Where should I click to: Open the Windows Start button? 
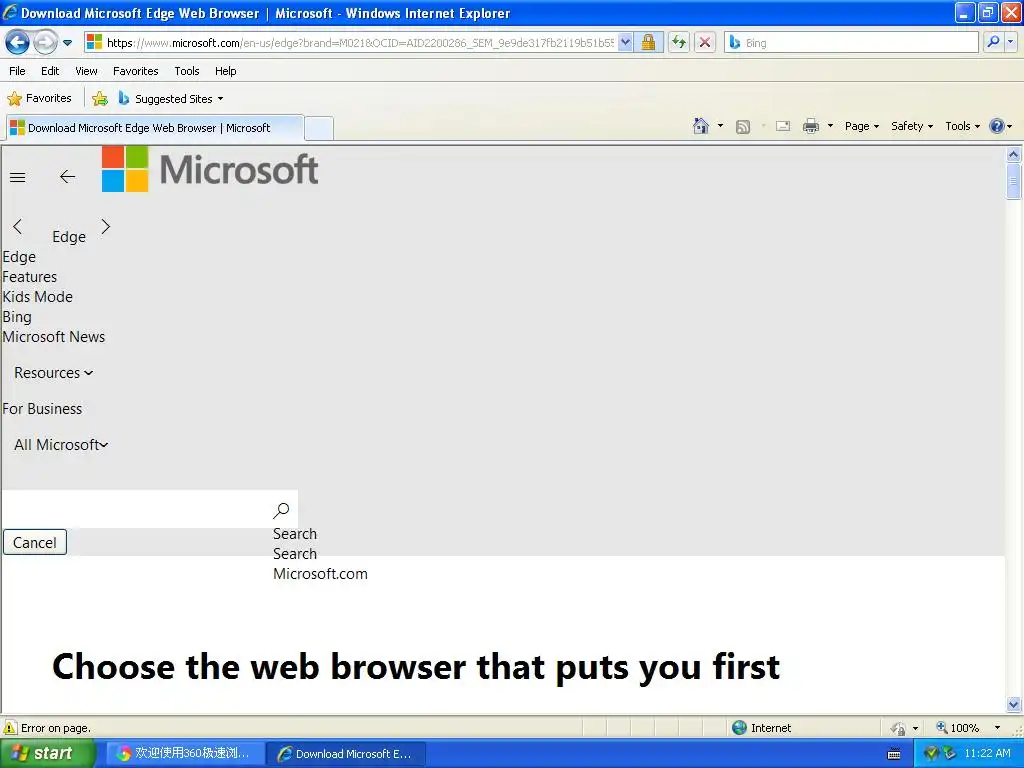pyautogui.click(x=47, y=754)
